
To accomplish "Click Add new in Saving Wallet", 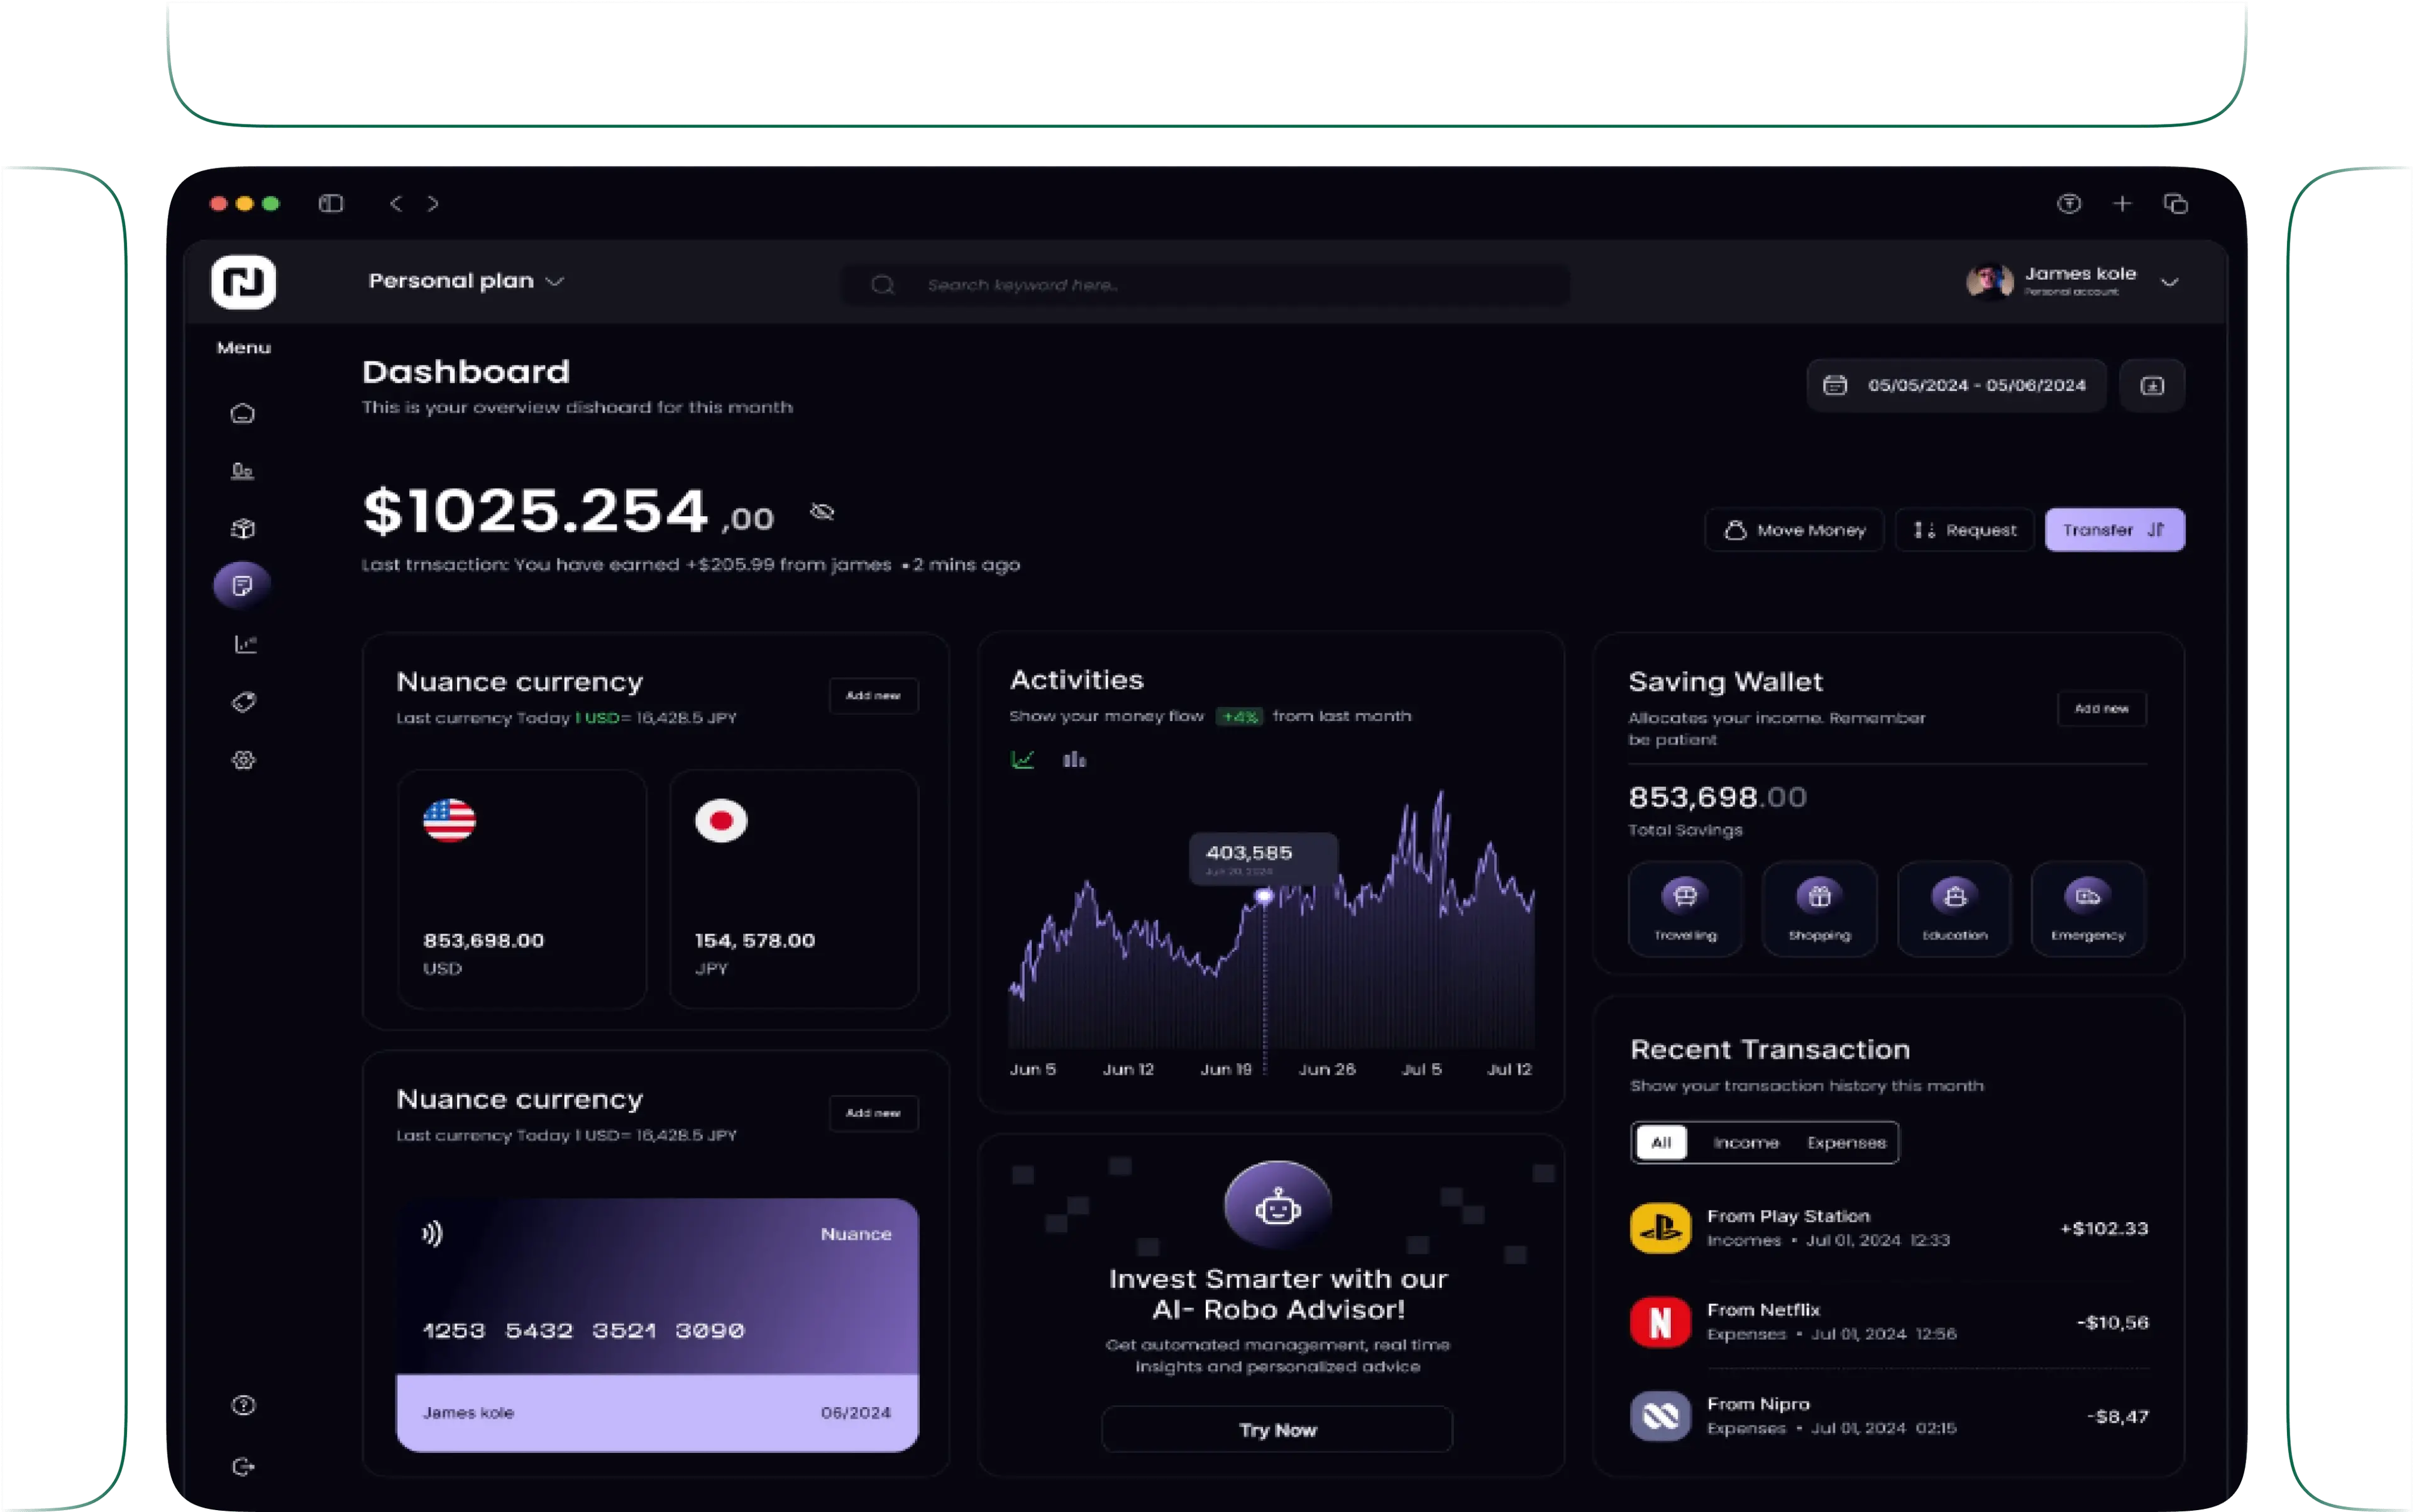I will pos(2101,708).
